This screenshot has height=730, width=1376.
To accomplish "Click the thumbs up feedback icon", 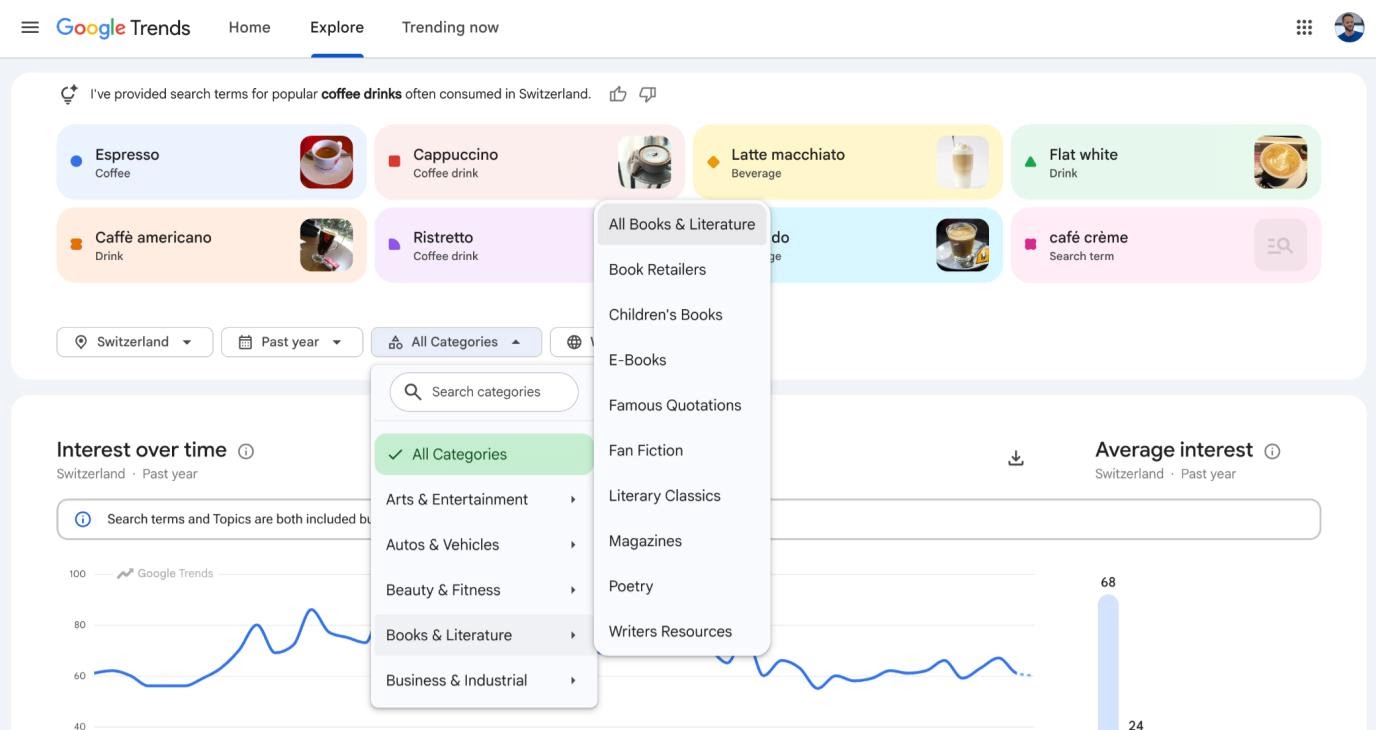I will (618, 94).
